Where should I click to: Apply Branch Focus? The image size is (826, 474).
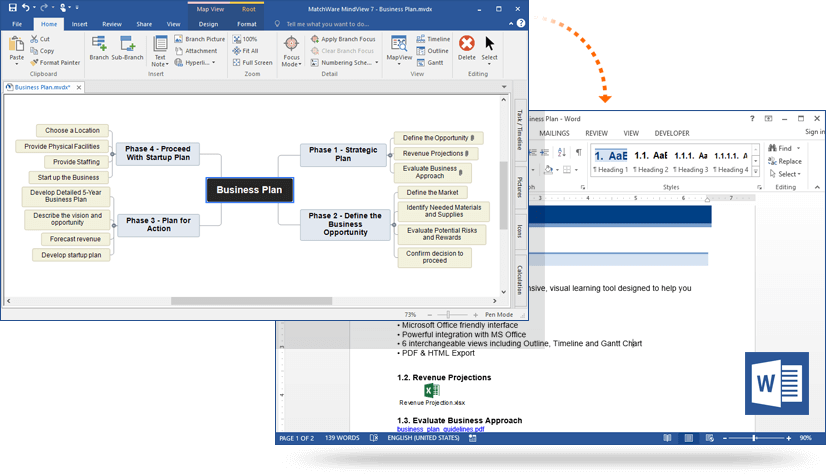click(343, 39)
